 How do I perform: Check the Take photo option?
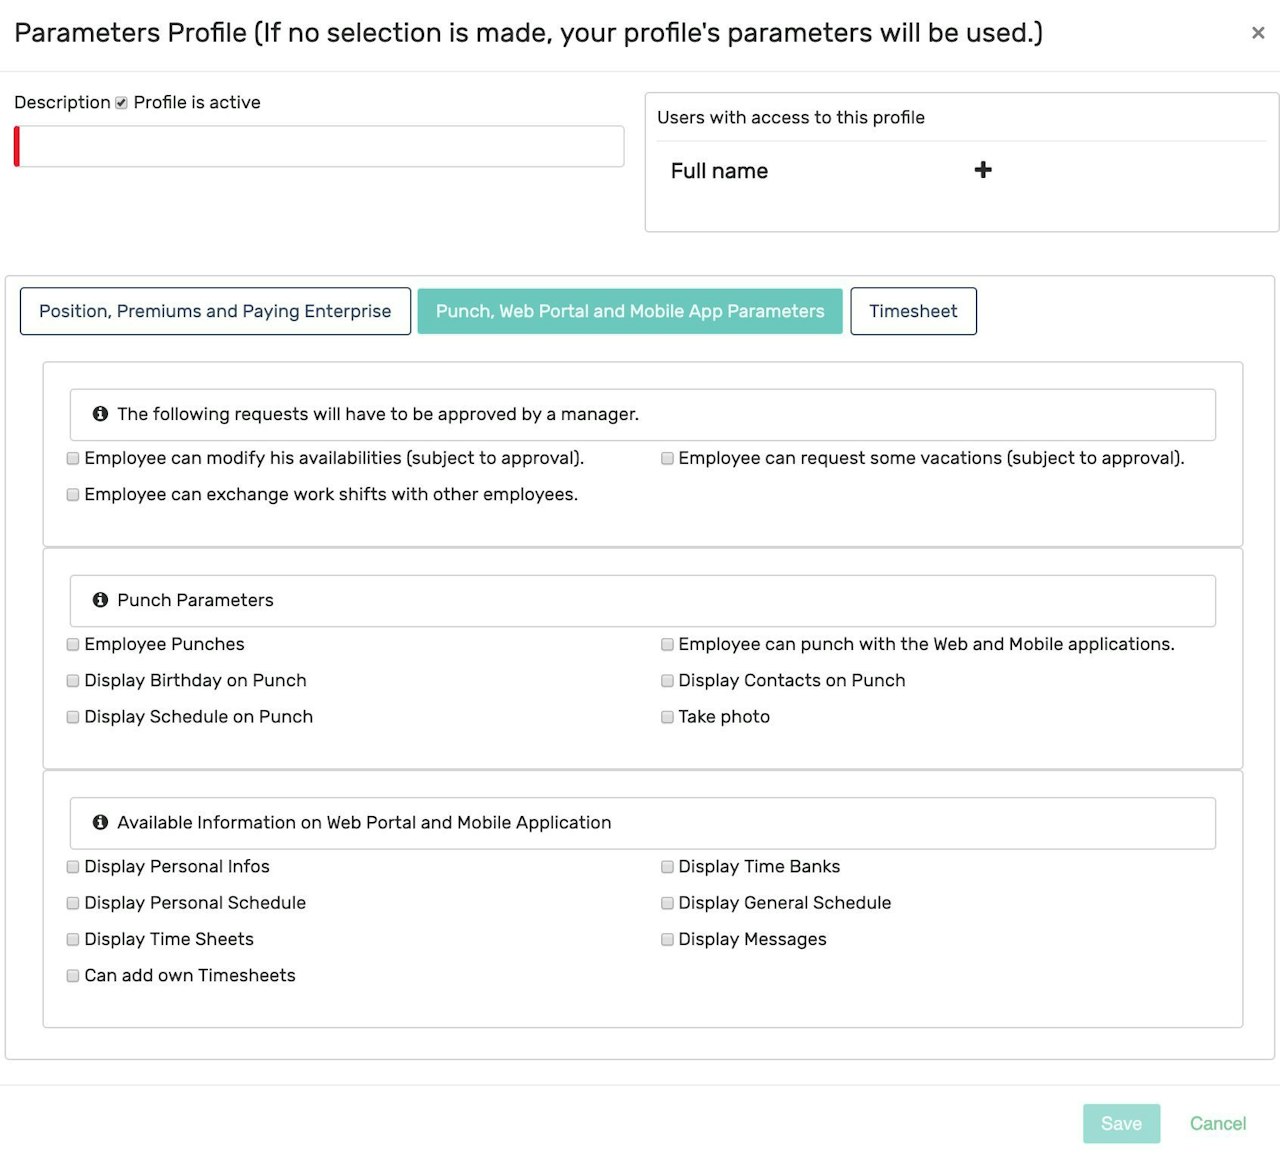tap(667, 717)
